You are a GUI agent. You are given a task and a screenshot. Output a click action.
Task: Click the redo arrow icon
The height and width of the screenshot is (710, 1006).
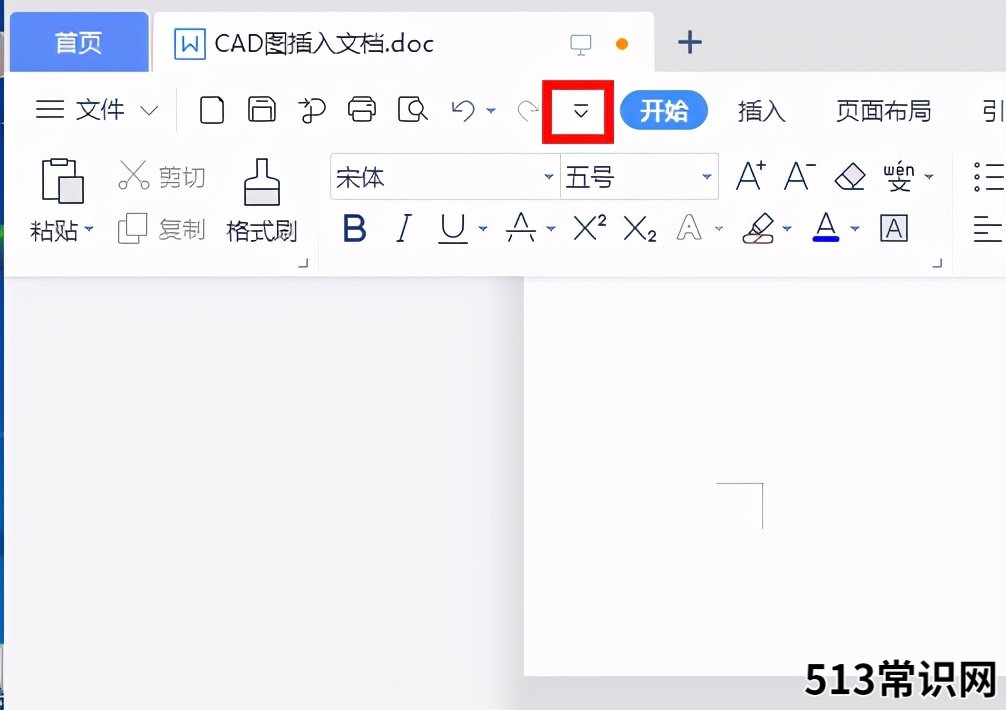527,110
